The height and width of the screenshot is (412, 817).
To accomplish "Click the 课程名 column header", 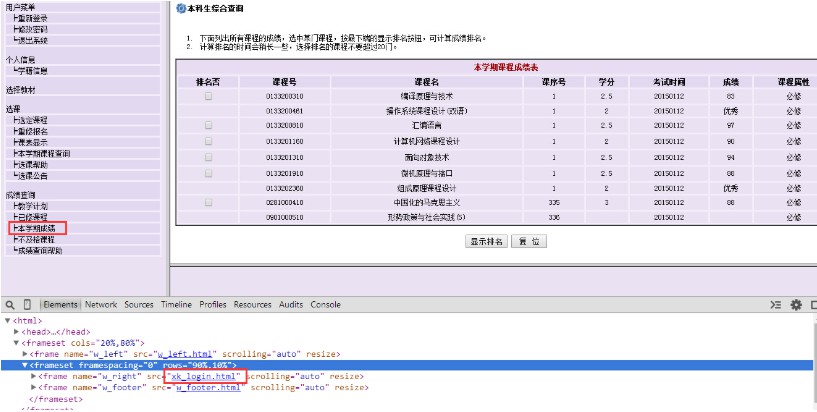I will coord(427,82).
